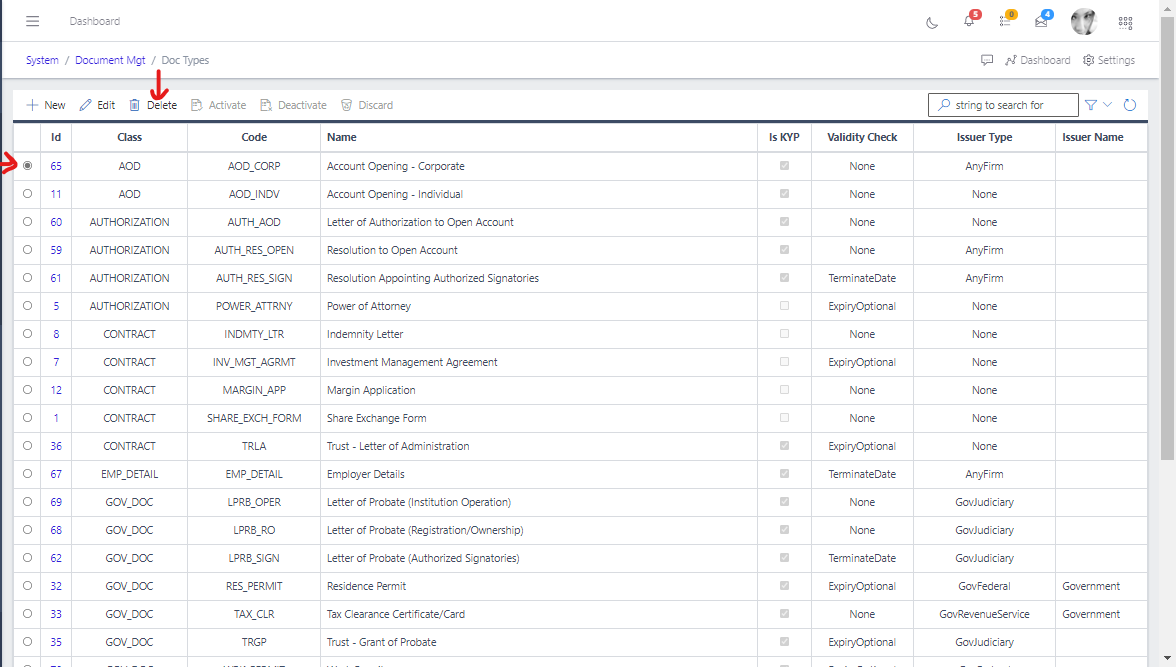
Task: Open the Dashboard shortcut in breadcrumb bar
Action: [1038, 60]
